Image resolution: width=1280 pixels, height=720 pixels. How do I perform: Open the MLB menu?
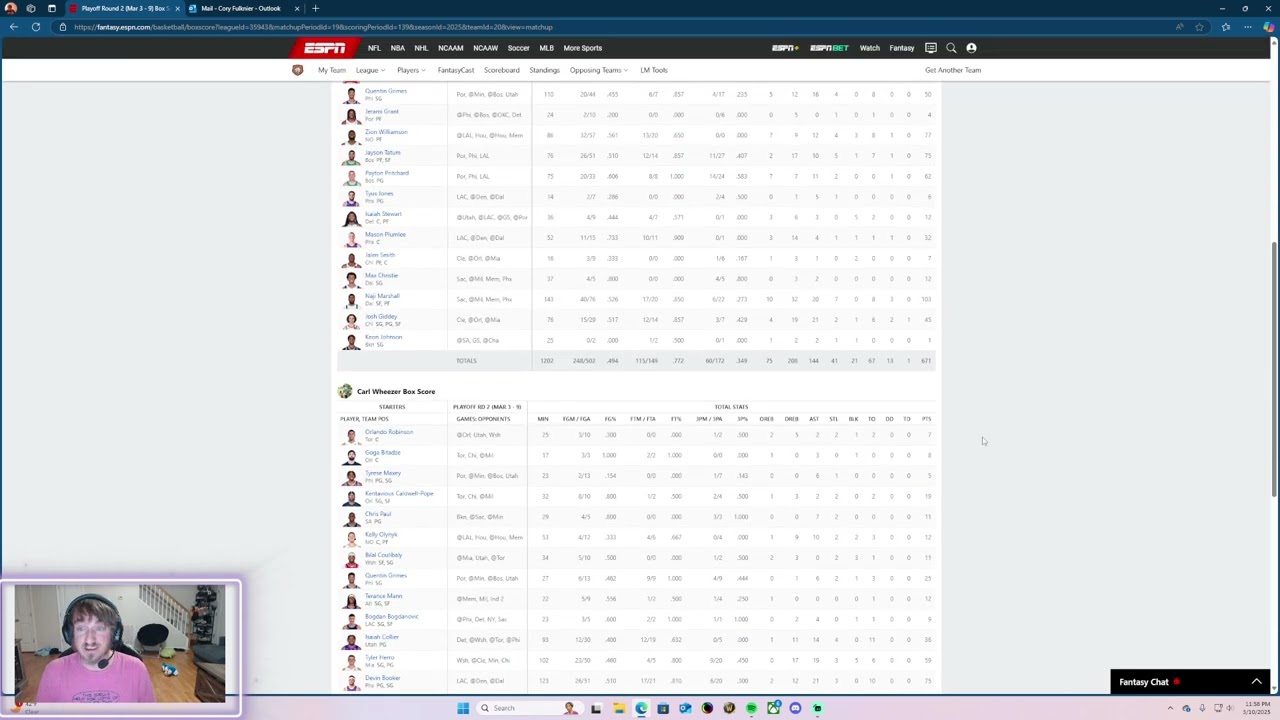click(546, 48)
